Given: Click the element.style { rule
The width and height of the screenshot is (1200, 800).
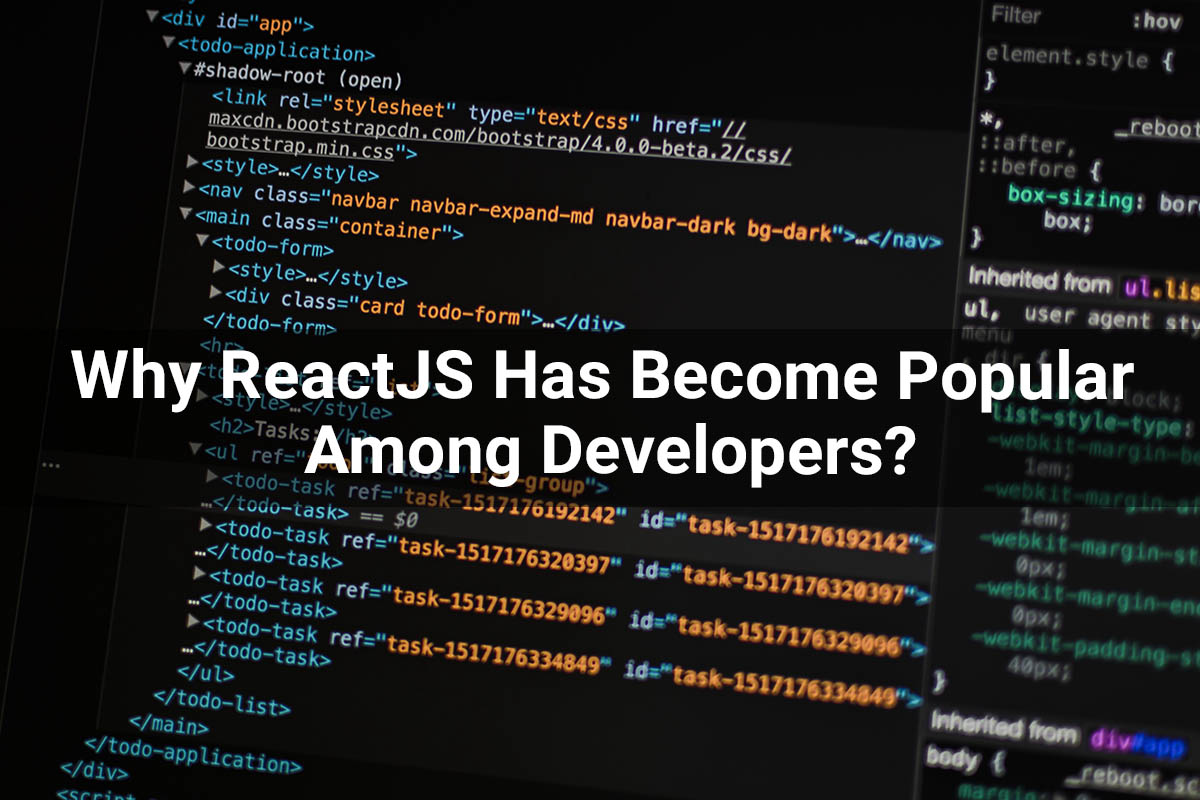Looking at the screenshot, I should (1080, 56).
